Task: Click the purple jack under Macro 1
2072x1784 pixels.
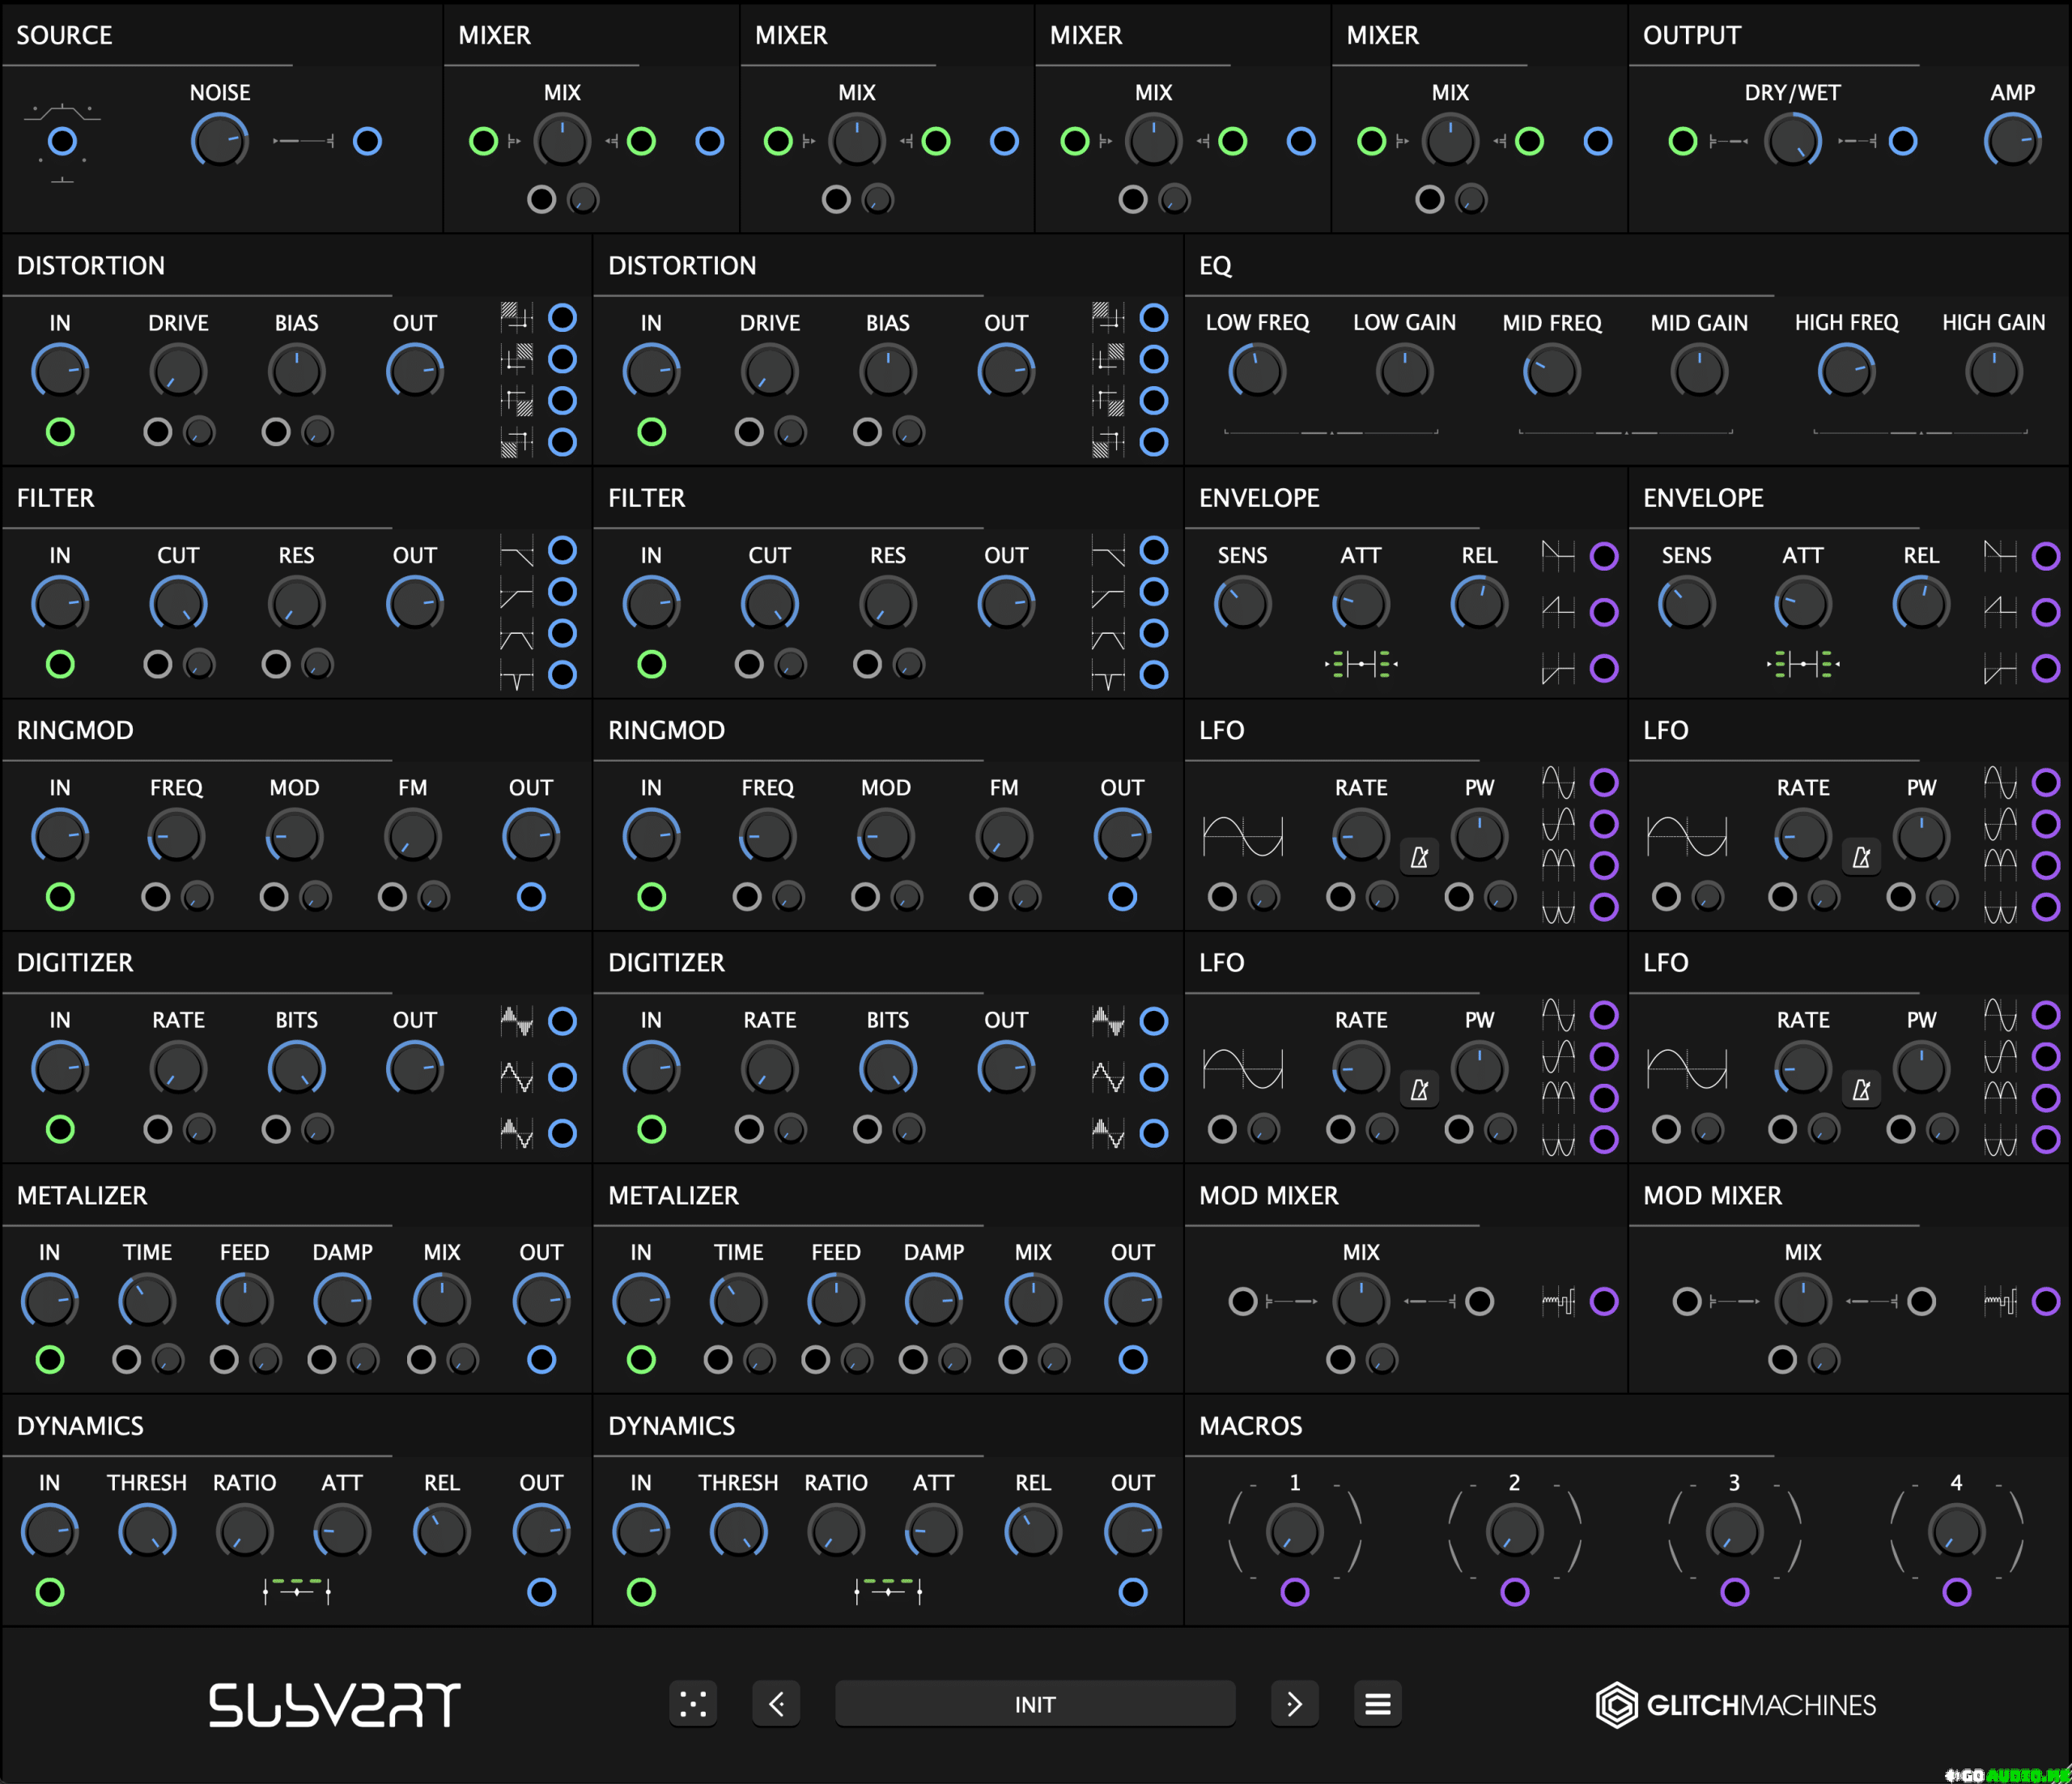Action: [x=1294, y=1591]
